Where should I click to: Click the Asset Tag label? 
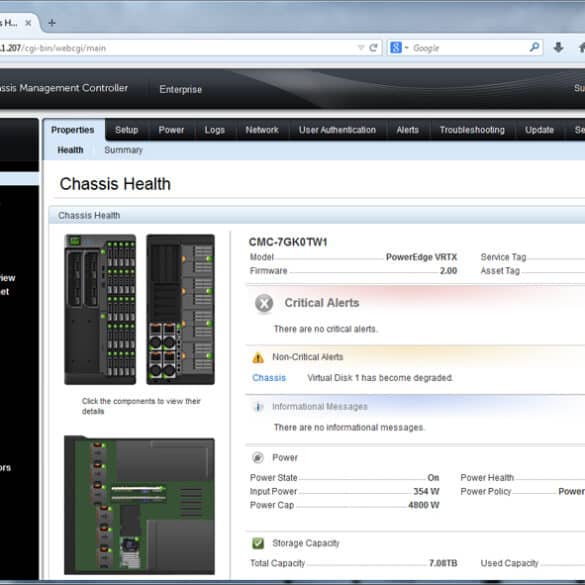coord(500,271)
